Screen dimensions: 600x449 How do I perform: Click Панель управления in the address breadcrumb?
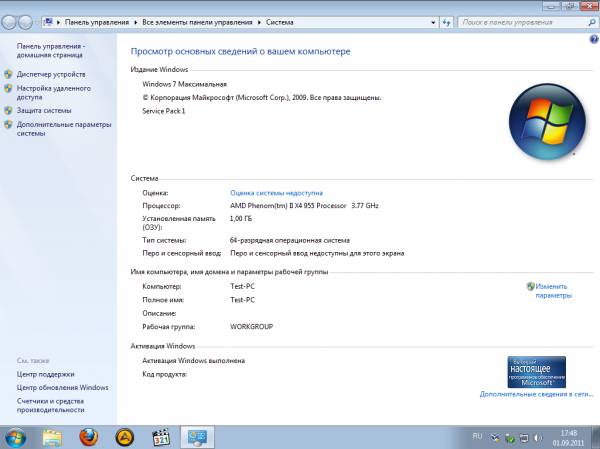pos(97,22)
